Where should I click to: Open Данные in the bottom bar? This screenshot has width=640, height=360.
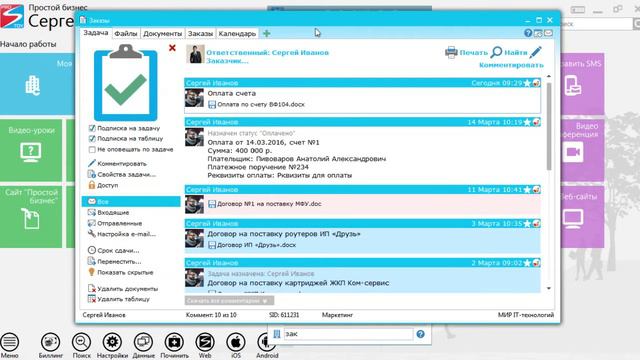143,346
